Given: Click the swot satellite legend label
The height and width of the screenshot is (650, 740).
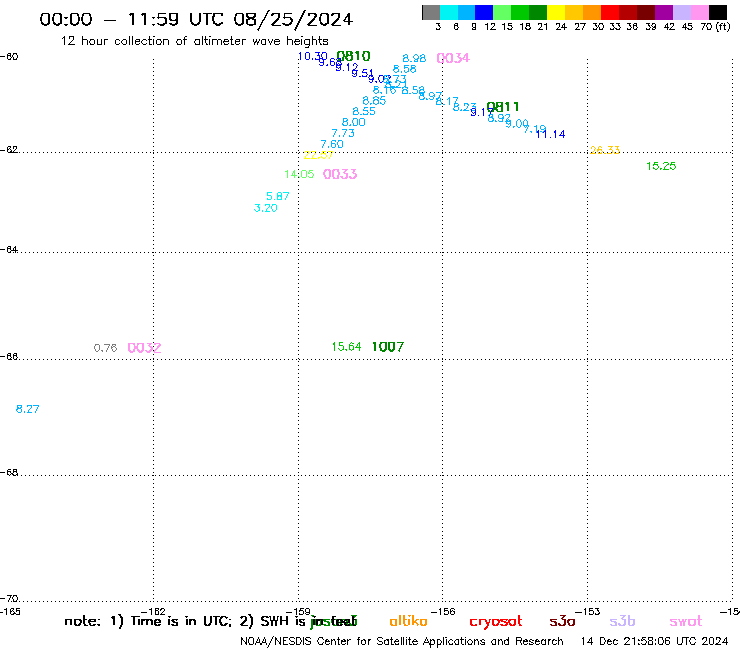Looking at the screenshot, I should (686, 622).
